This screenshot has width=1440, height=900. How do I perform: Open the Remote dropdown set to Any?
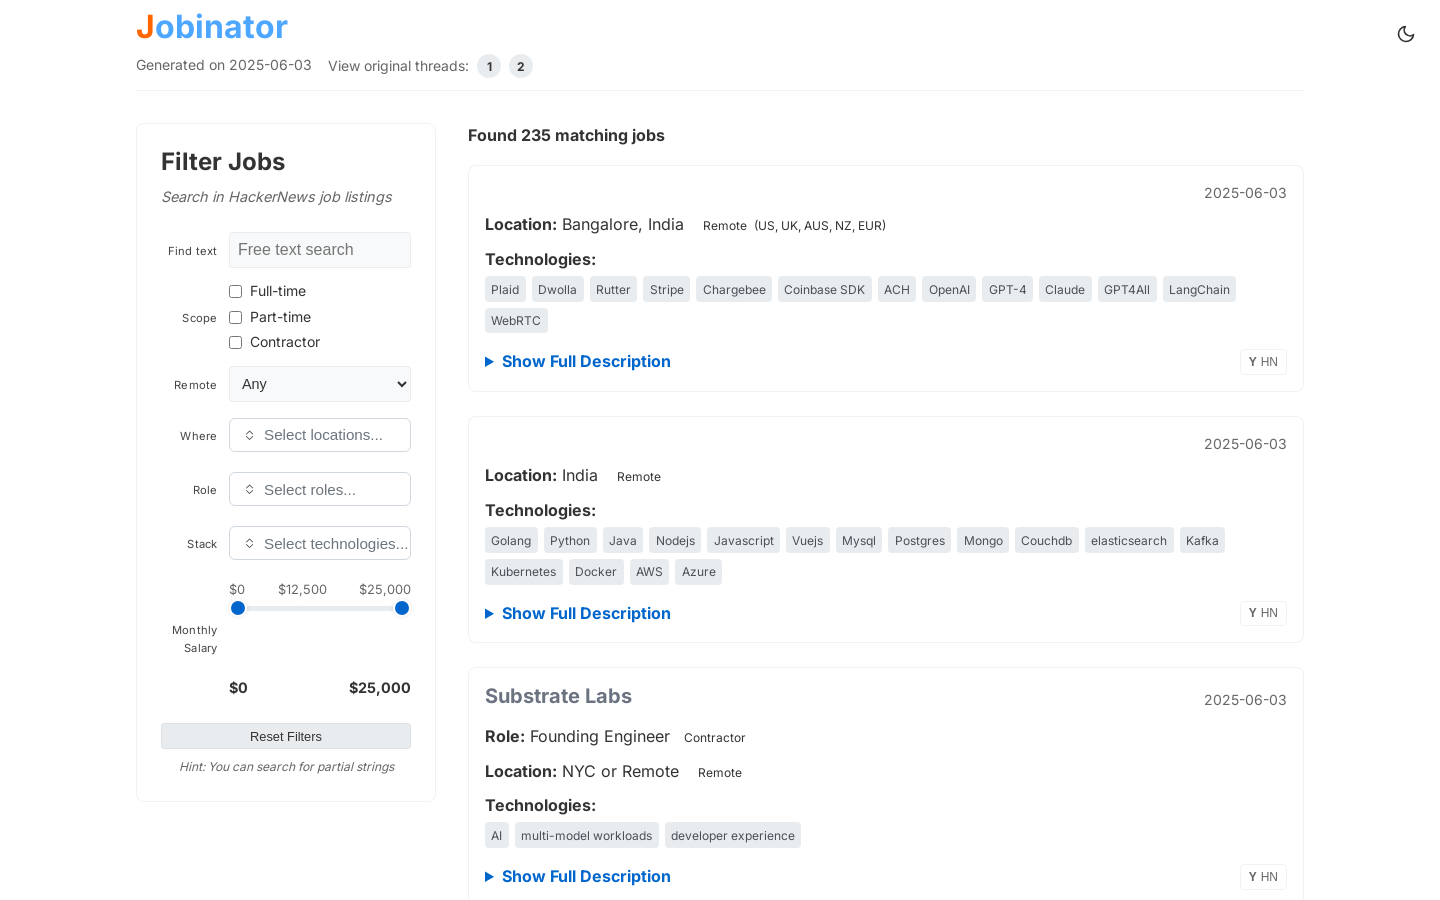320,384
